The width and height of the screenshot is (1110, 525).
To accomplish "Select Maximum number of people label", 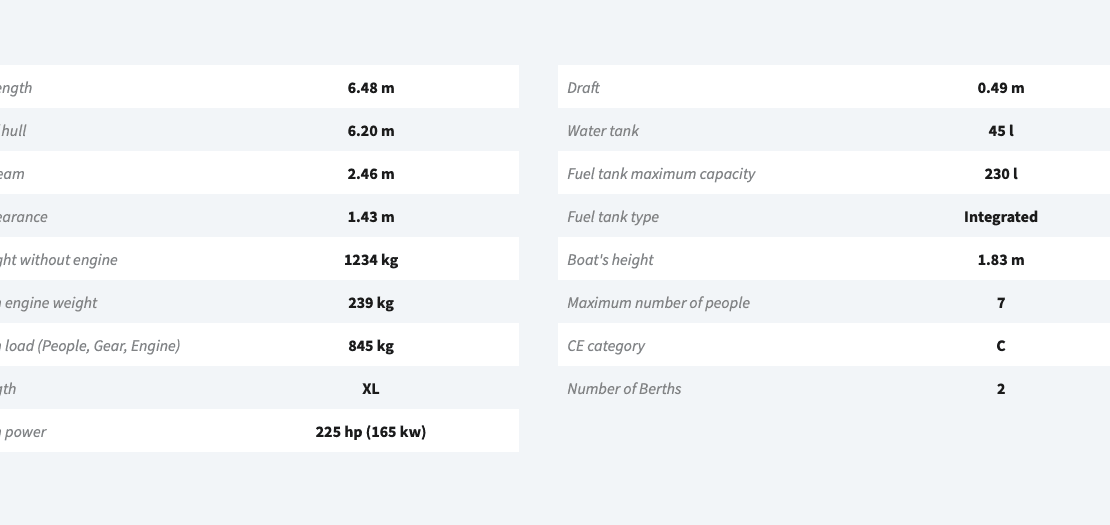I will coord(658,303).
